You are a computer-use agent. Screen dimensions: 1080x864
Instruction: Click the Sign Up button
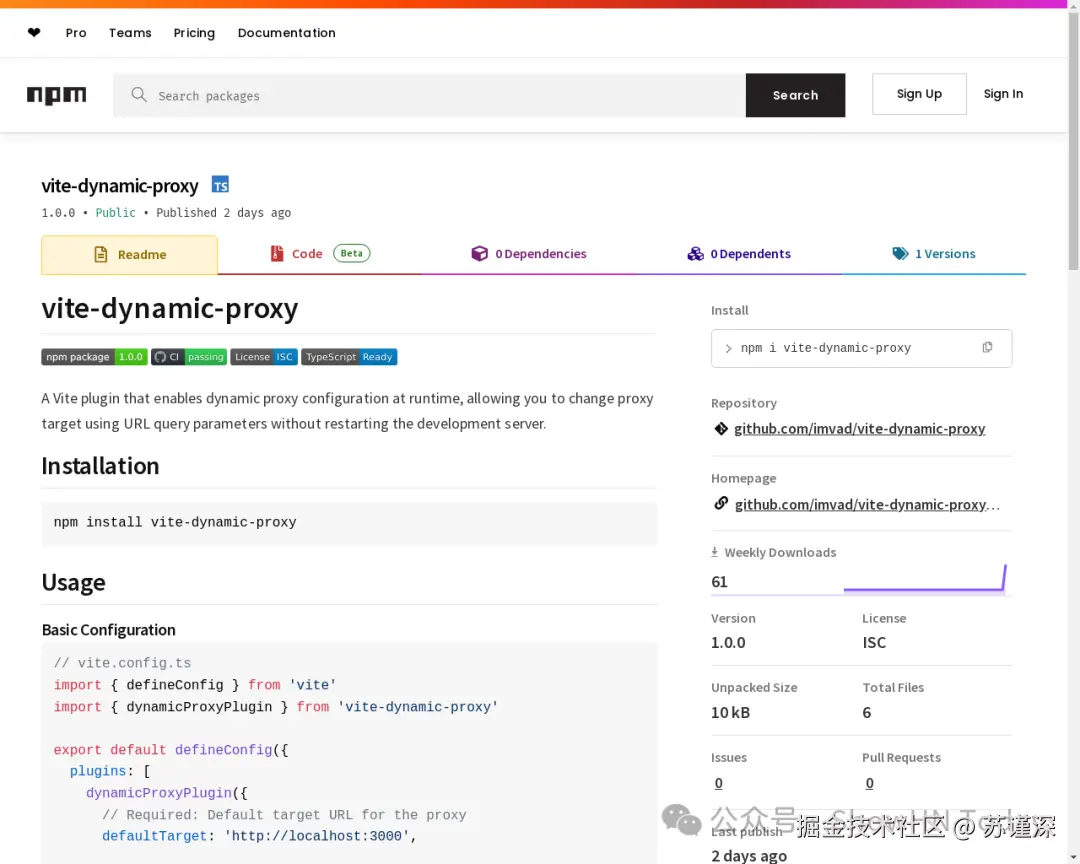click(x=919, y=94)
